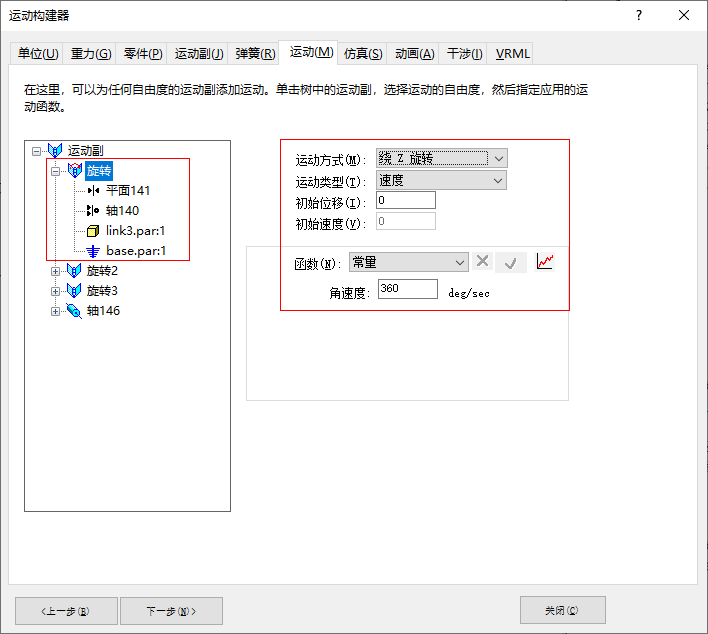Switch to the 单位(U) tab
The width and height of the screenshot is (708, 634).
coord(38,54)
